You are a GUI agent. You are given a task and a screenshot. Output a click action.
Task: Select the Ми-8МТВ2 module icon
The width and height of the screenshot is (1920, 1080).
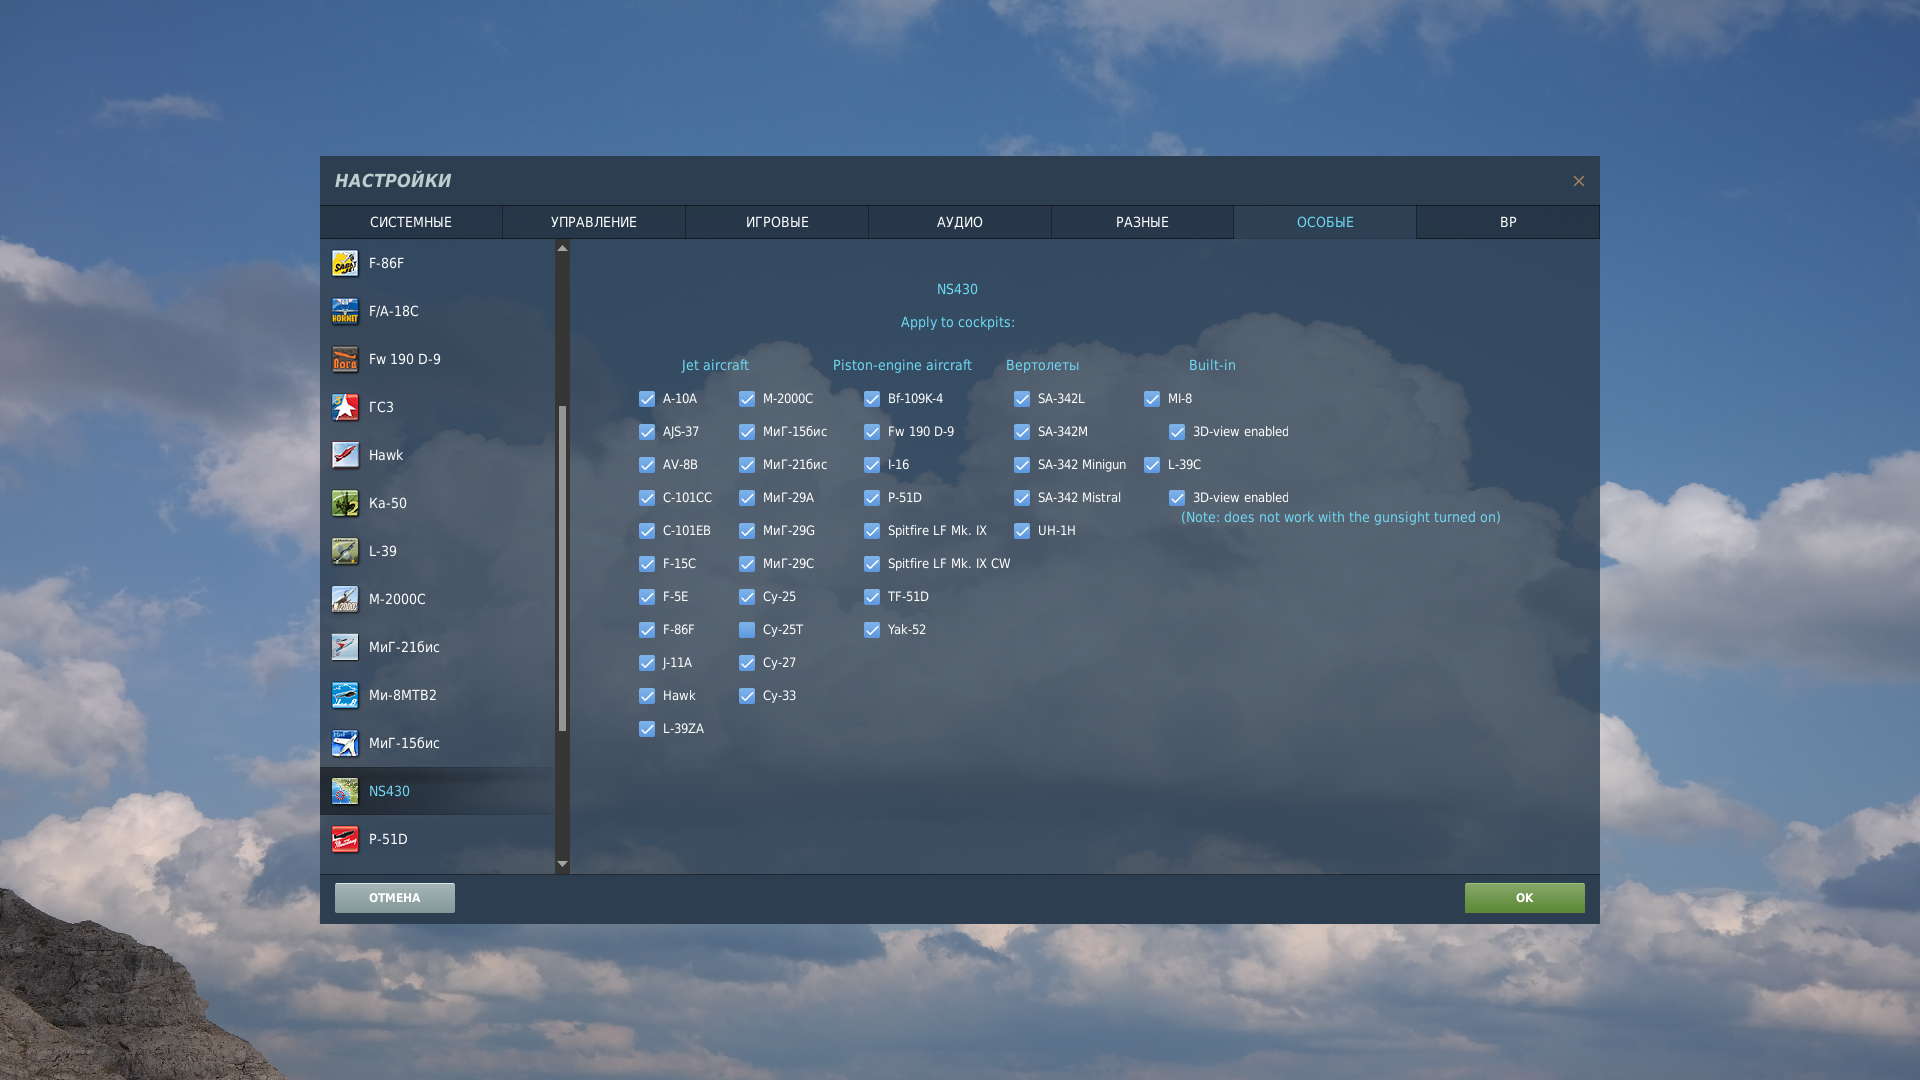tap(345, 695)
